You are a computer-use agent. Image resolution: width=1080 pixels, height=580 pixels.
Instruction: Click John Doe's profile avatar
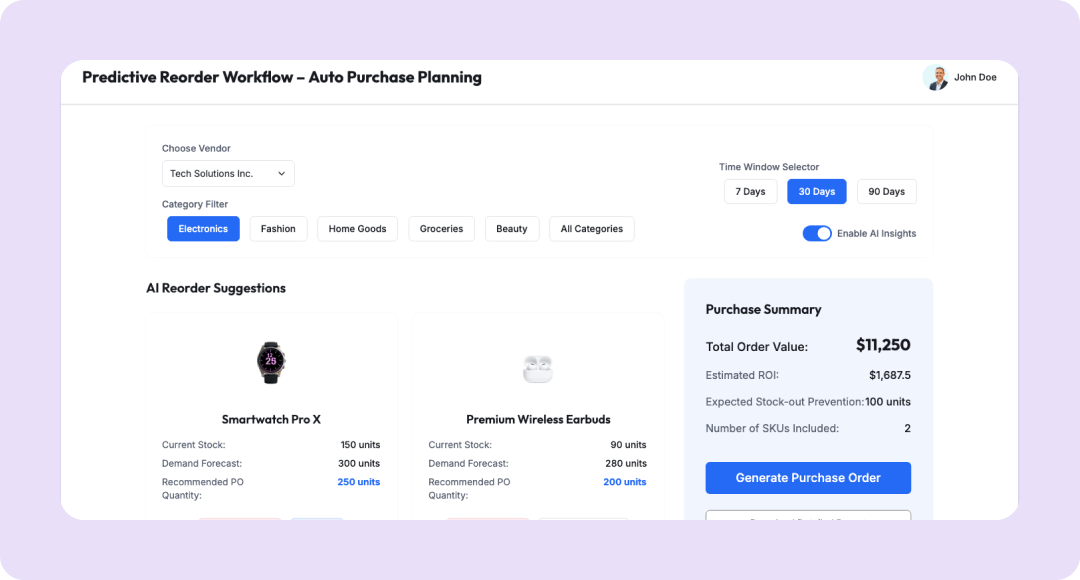point(936,78)
